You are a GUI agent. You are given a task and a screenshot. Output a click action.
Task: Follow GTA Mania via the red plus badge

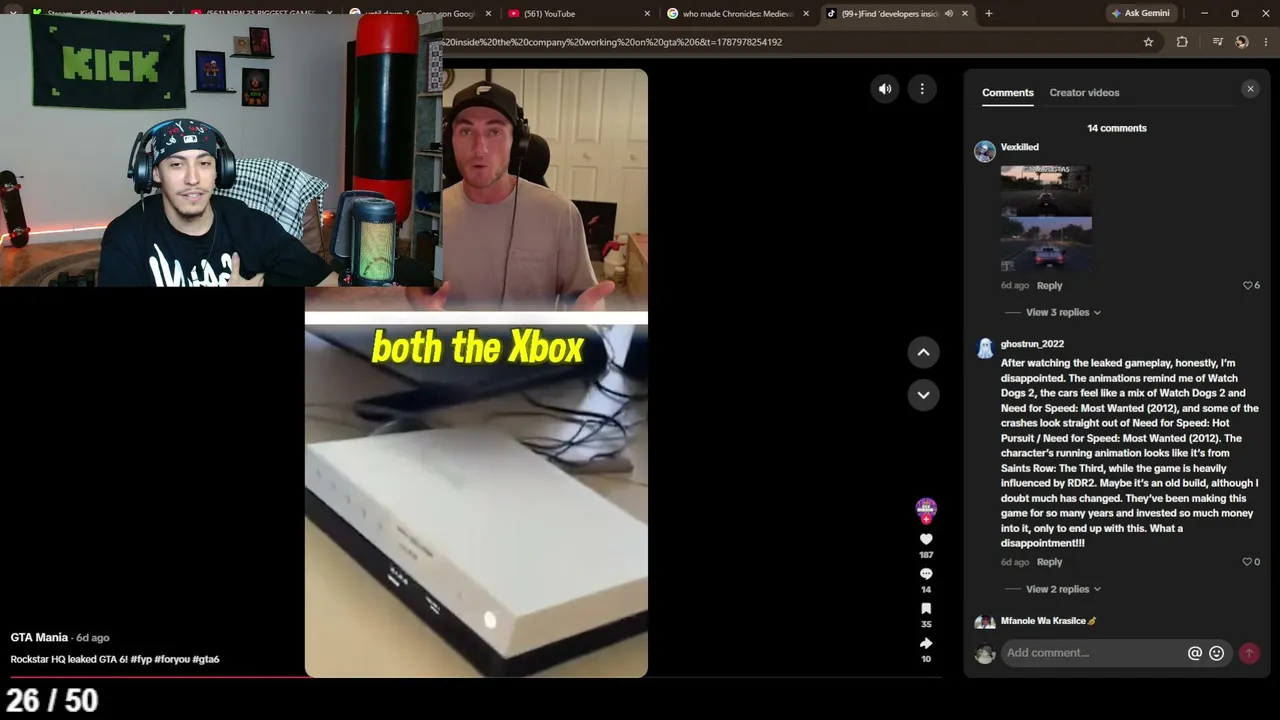point(926,519)
